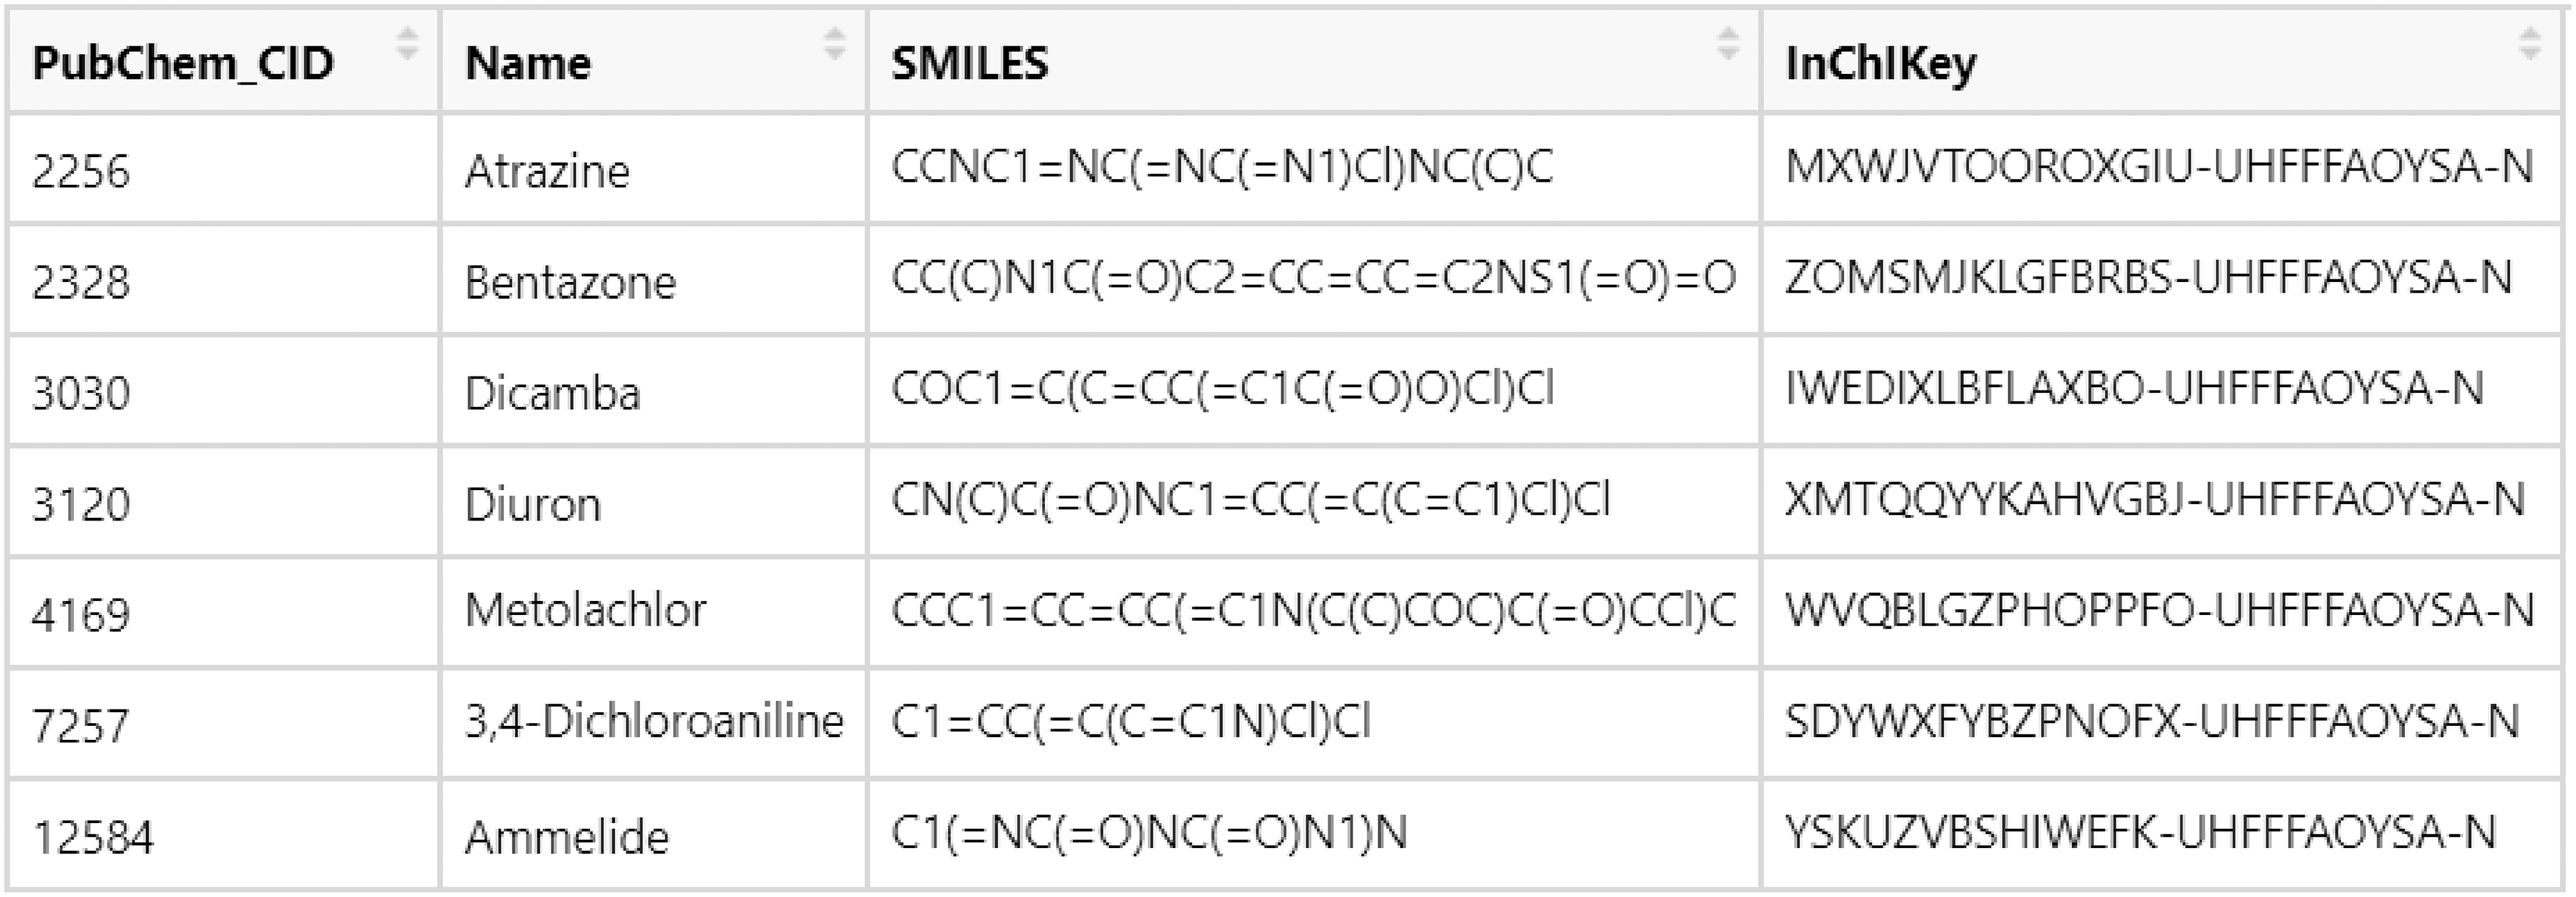The width and height of the screenshot is (2576, 897).
Task: Select the Bentazone name cell
Action: coord(570,282)
